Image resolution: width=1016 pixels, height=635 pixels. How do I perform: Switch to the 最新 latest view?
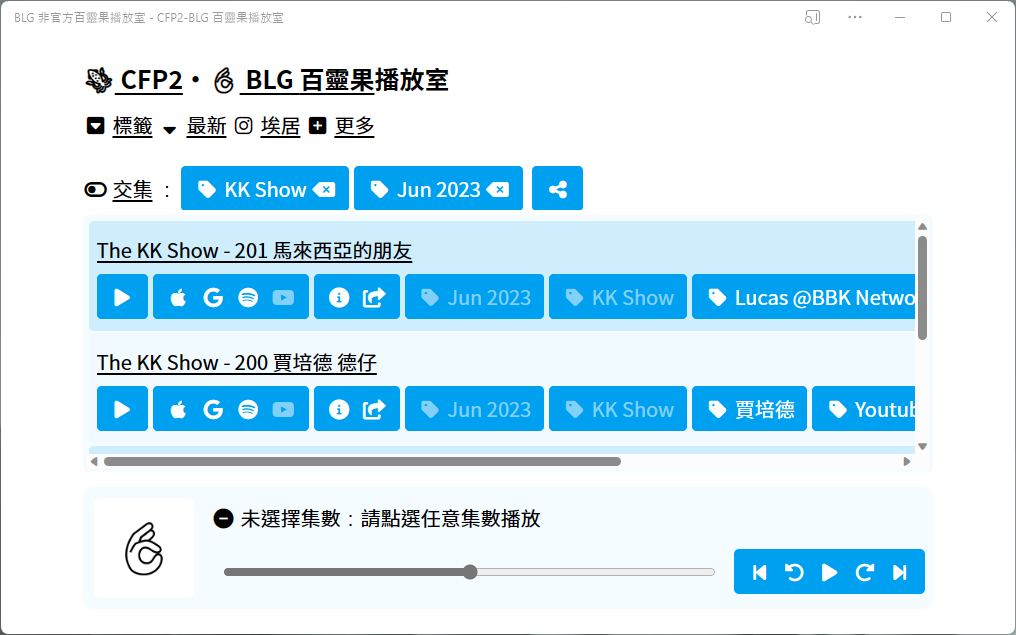pos(206,126)
